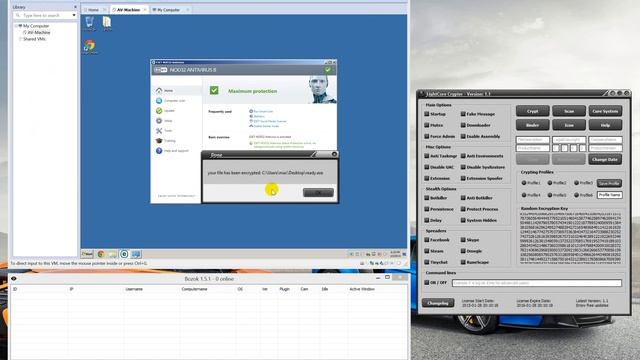640x360 pixels.
Task: Open the Library search dropdown arrow
Action: click(74, 15)
